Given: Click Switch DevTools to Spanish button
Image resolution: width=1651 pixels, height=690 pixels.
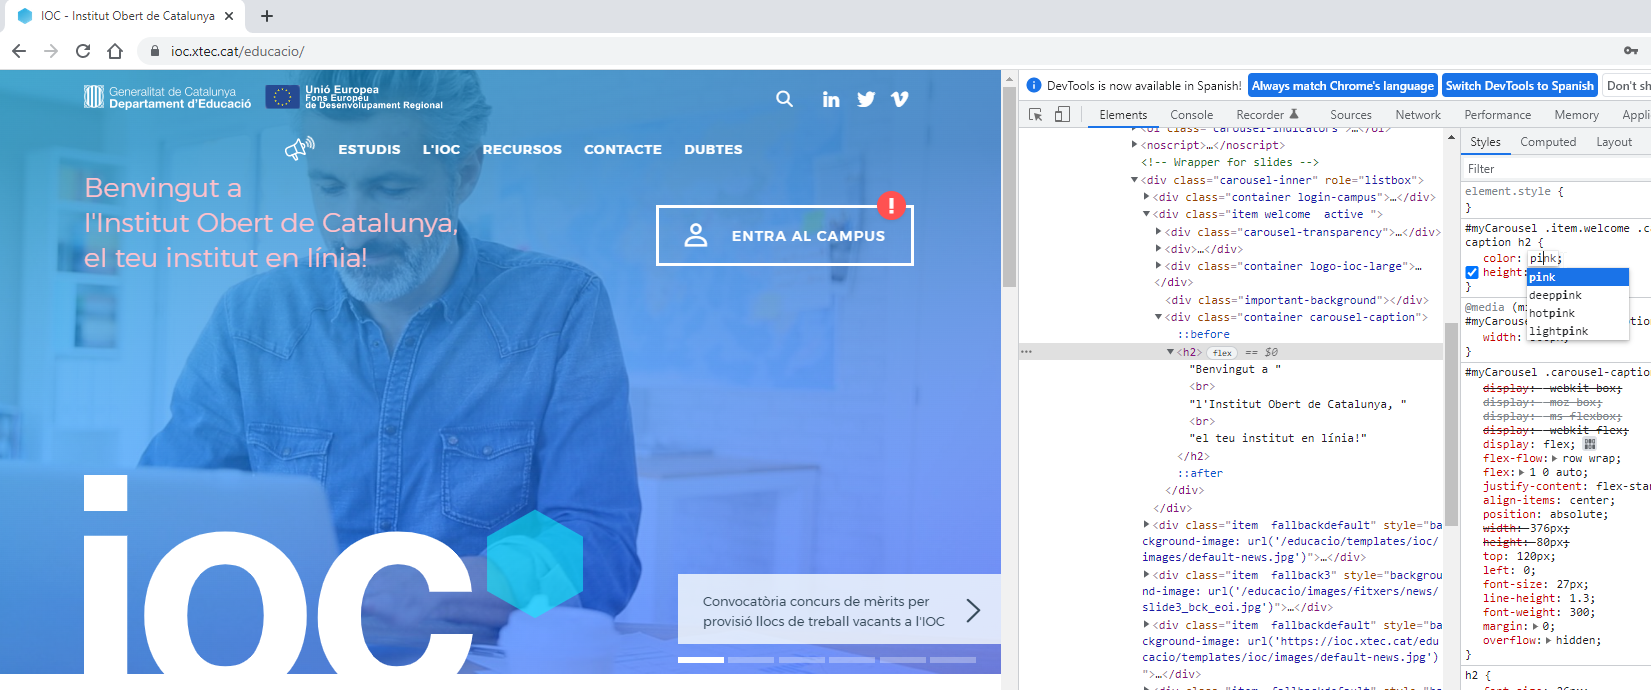Looking at the screenshot, I should click(1519, 86).
